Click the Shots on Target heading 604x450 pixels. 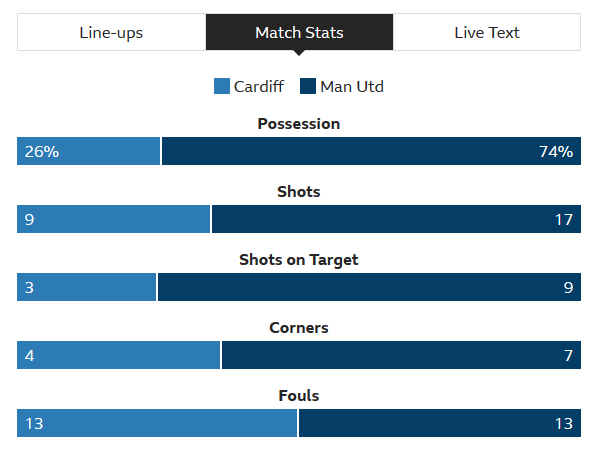(299, 260)
